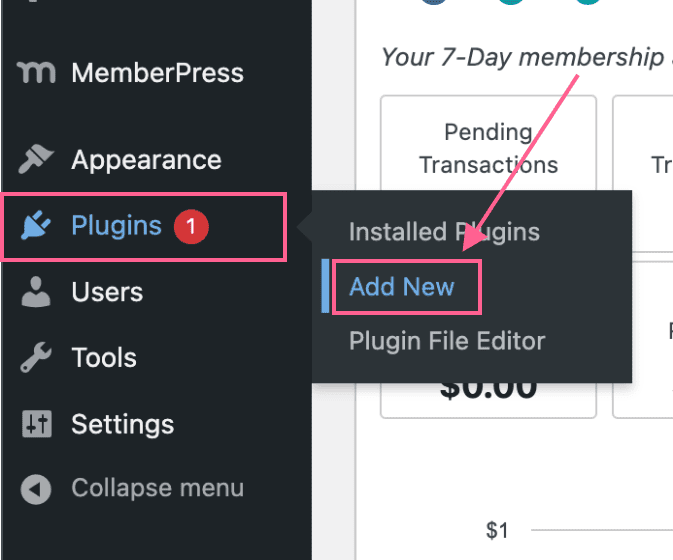673x560 pixels.
Task: Click the Appearance paintbrush icon
Action: [36, 159]
